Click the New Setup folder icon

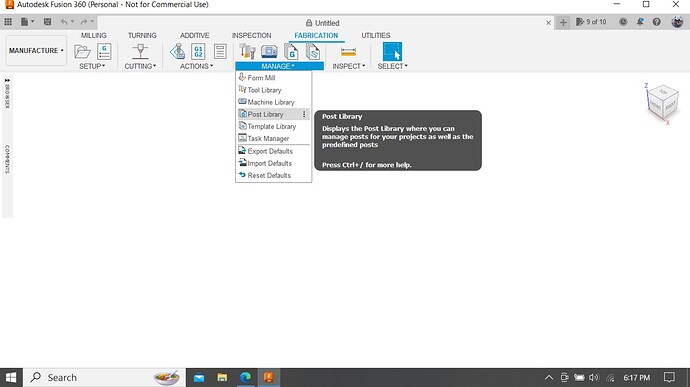point(82,52)
